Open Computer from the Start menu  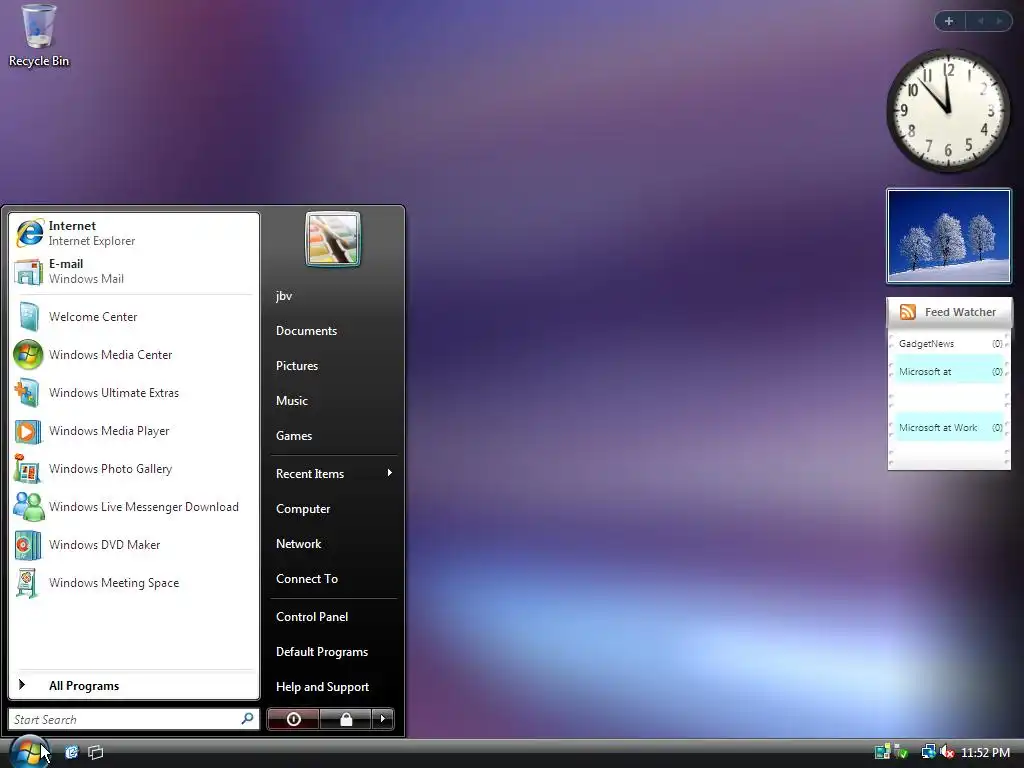pos(333,509)
